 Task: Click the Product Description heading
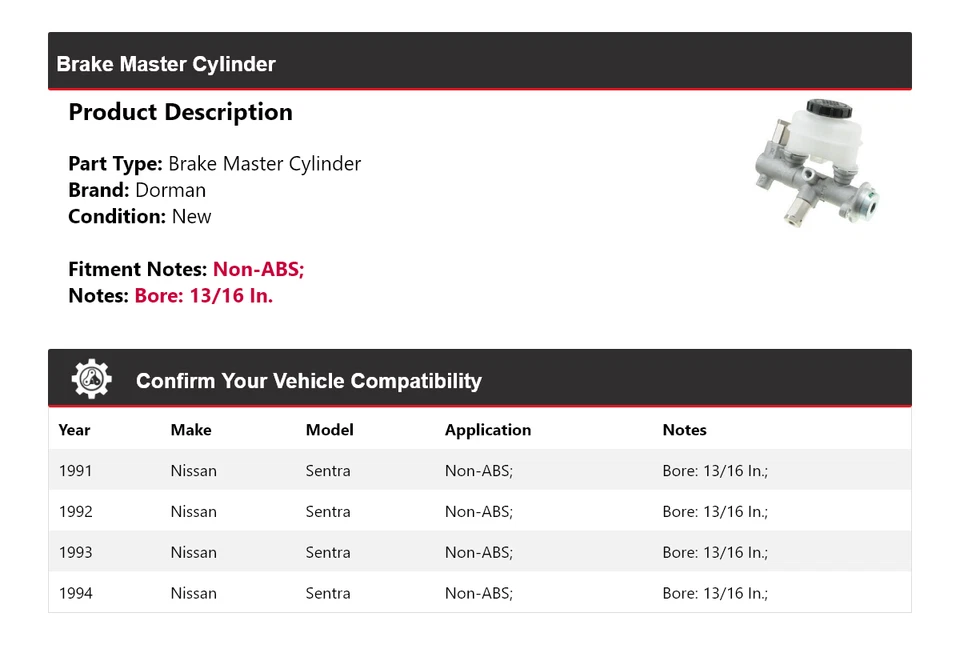pos(180,112)
